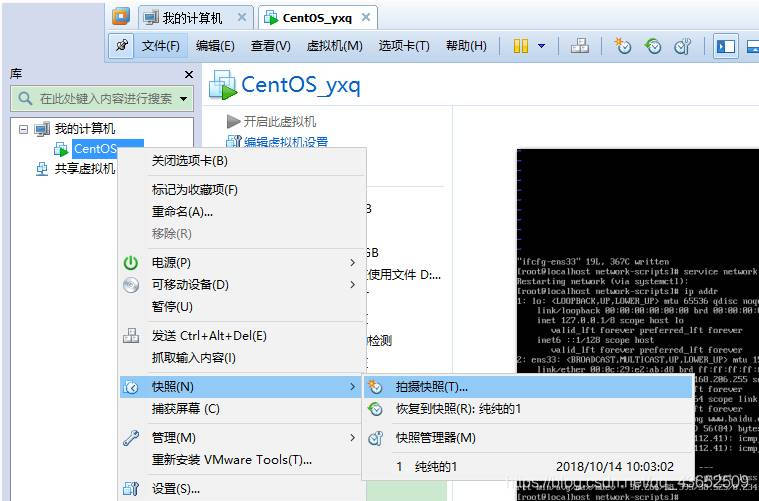Switch to the CentOS_yxq tab
The image size is (759, 501).
[317, 18]
